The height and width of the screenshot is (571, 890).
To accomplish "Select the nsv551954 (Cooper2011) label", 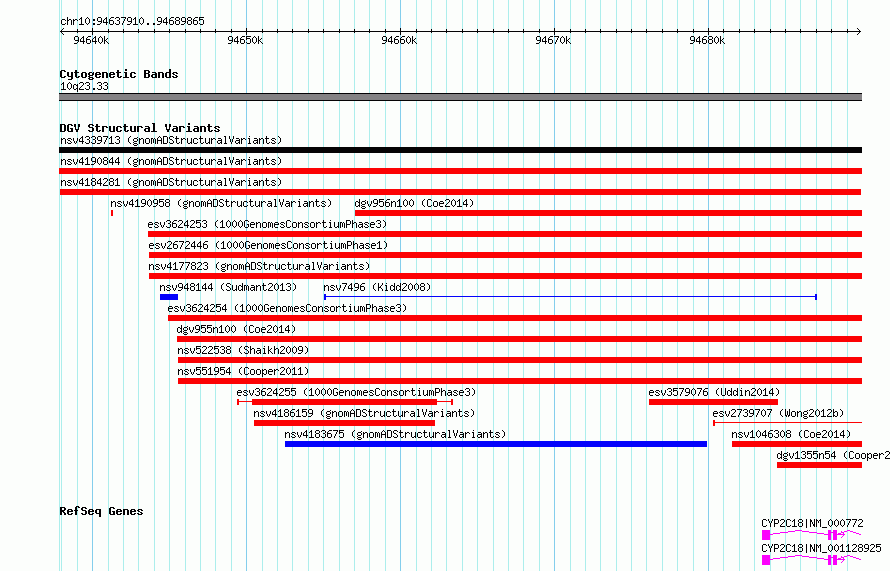I will [243, 371].
